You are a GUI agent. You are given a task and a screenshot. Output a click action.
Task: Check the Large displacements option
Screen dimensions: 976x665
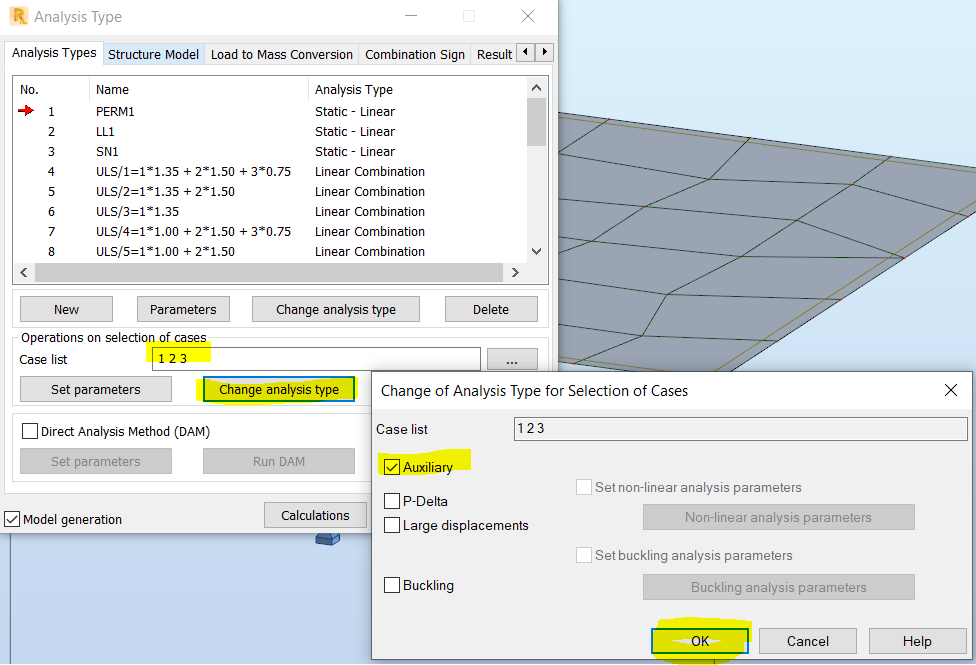[392, 525]
